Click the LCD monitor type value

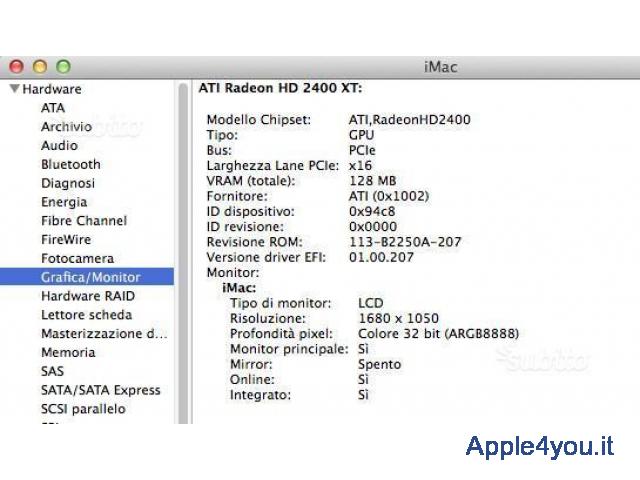[x=371, y=303]
